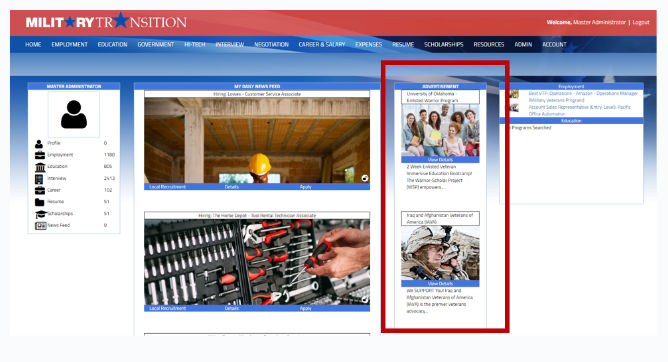
Task: Click View Details for University of Oklahoma ad
Action: click(x=440, y=160)
